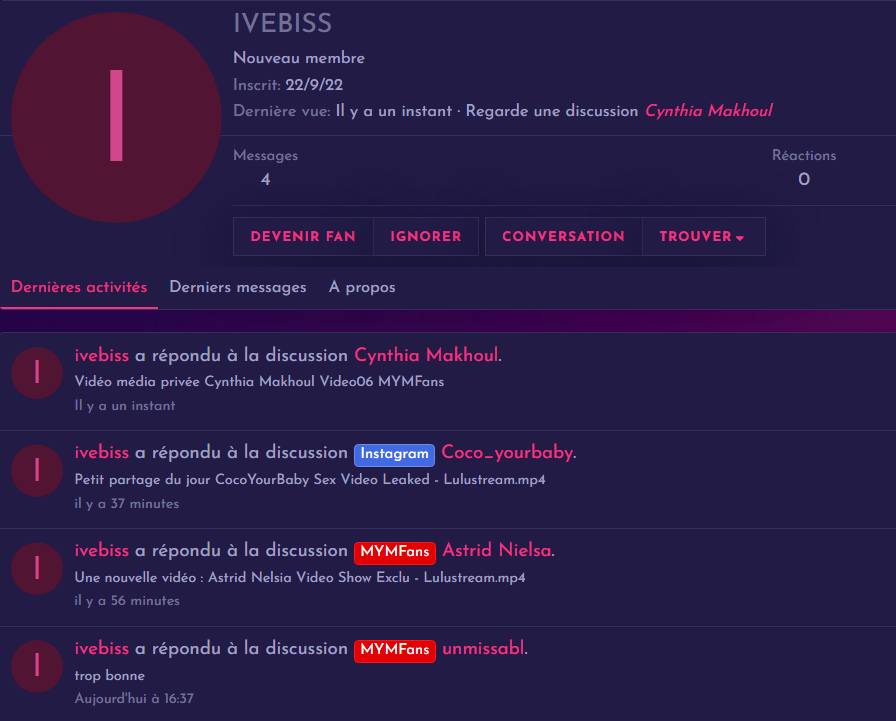This screenshot has width=896, height=721.
Task: Switch to the Derniers messages tab
Action: pyautogui.click(x=238, y=288)
